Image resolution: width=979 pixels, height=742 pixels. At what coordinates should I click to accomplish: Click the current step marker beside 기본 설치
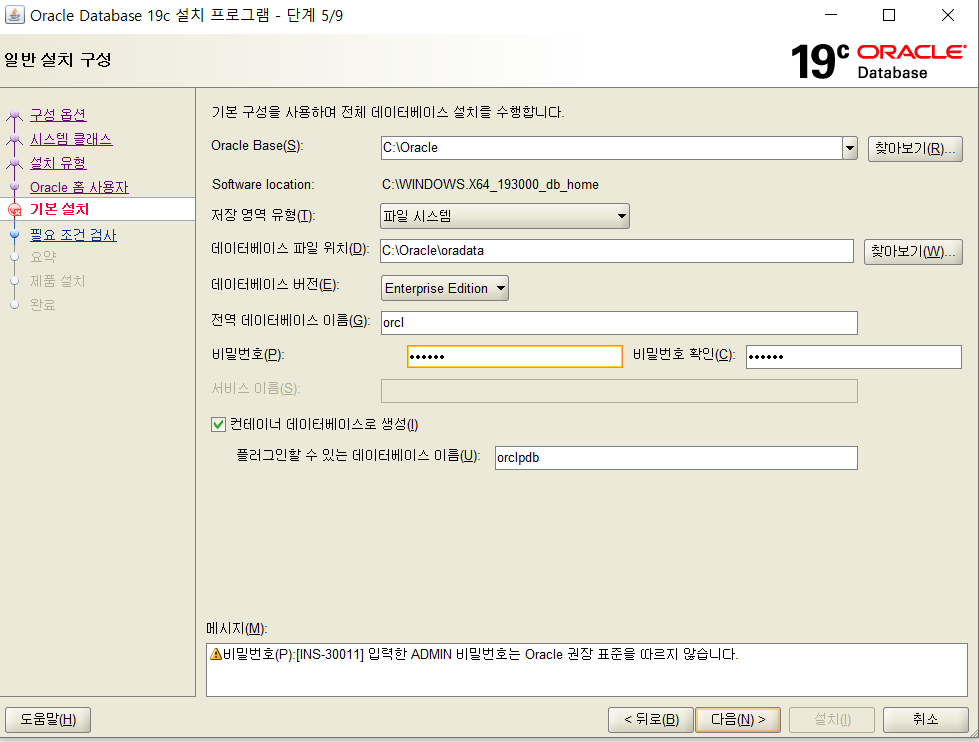coord(14,210)
